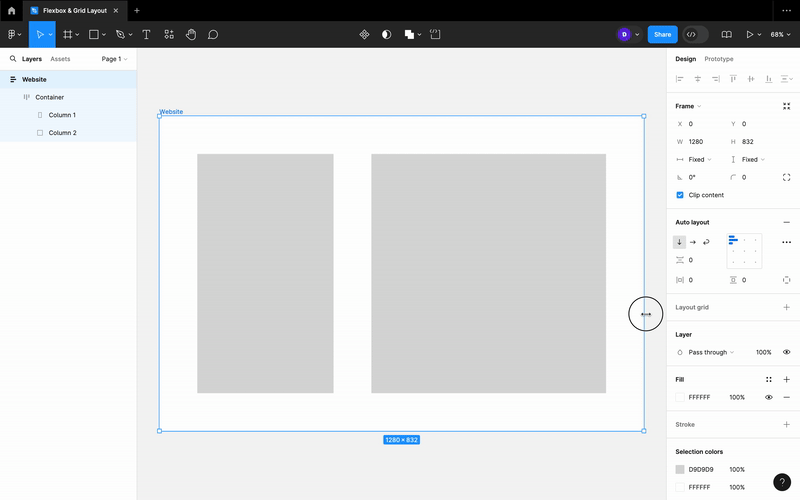Toggle the Clip content checkbox
Screen dimensions: 800x500
(x=680, y=195)
